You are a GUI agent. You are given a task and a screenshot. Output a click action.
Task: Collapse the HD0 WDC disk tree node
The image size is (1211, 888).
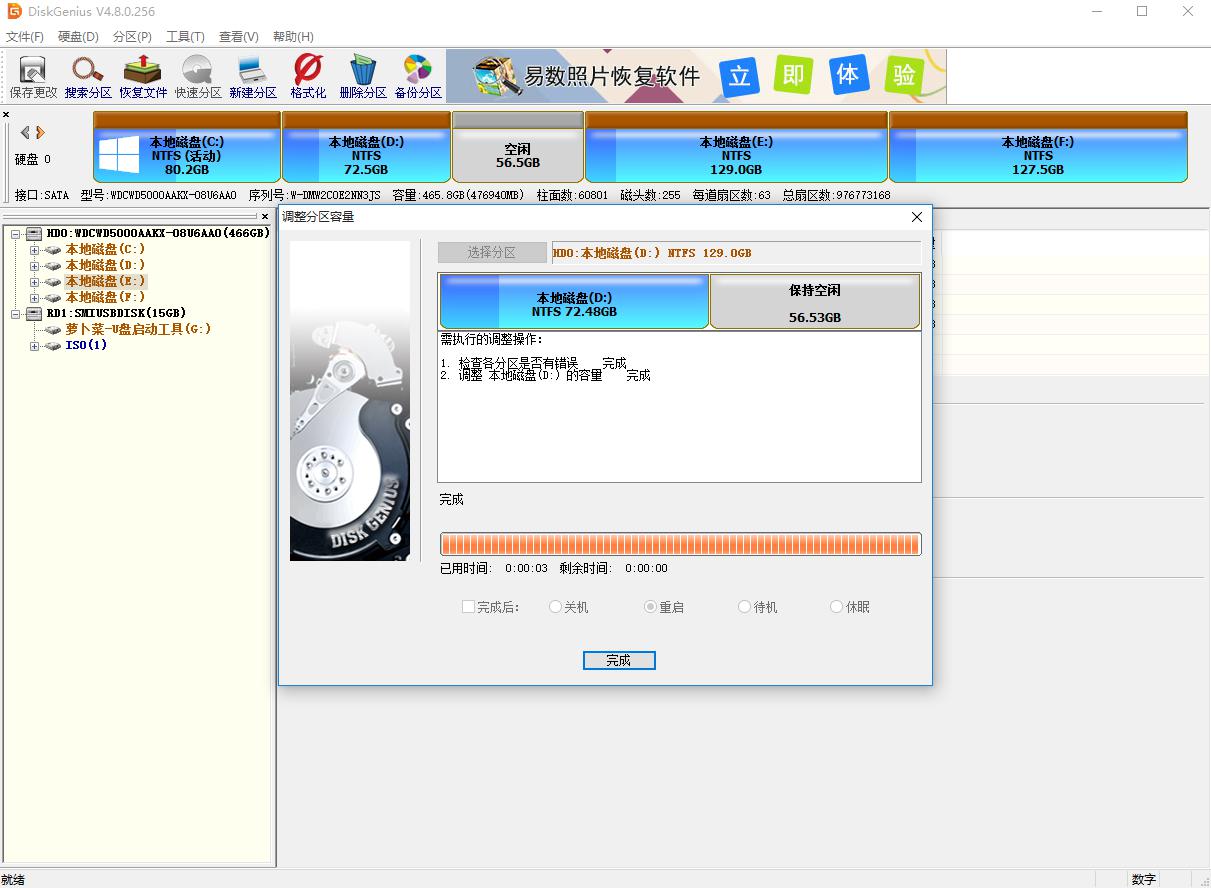pos(17,233)
